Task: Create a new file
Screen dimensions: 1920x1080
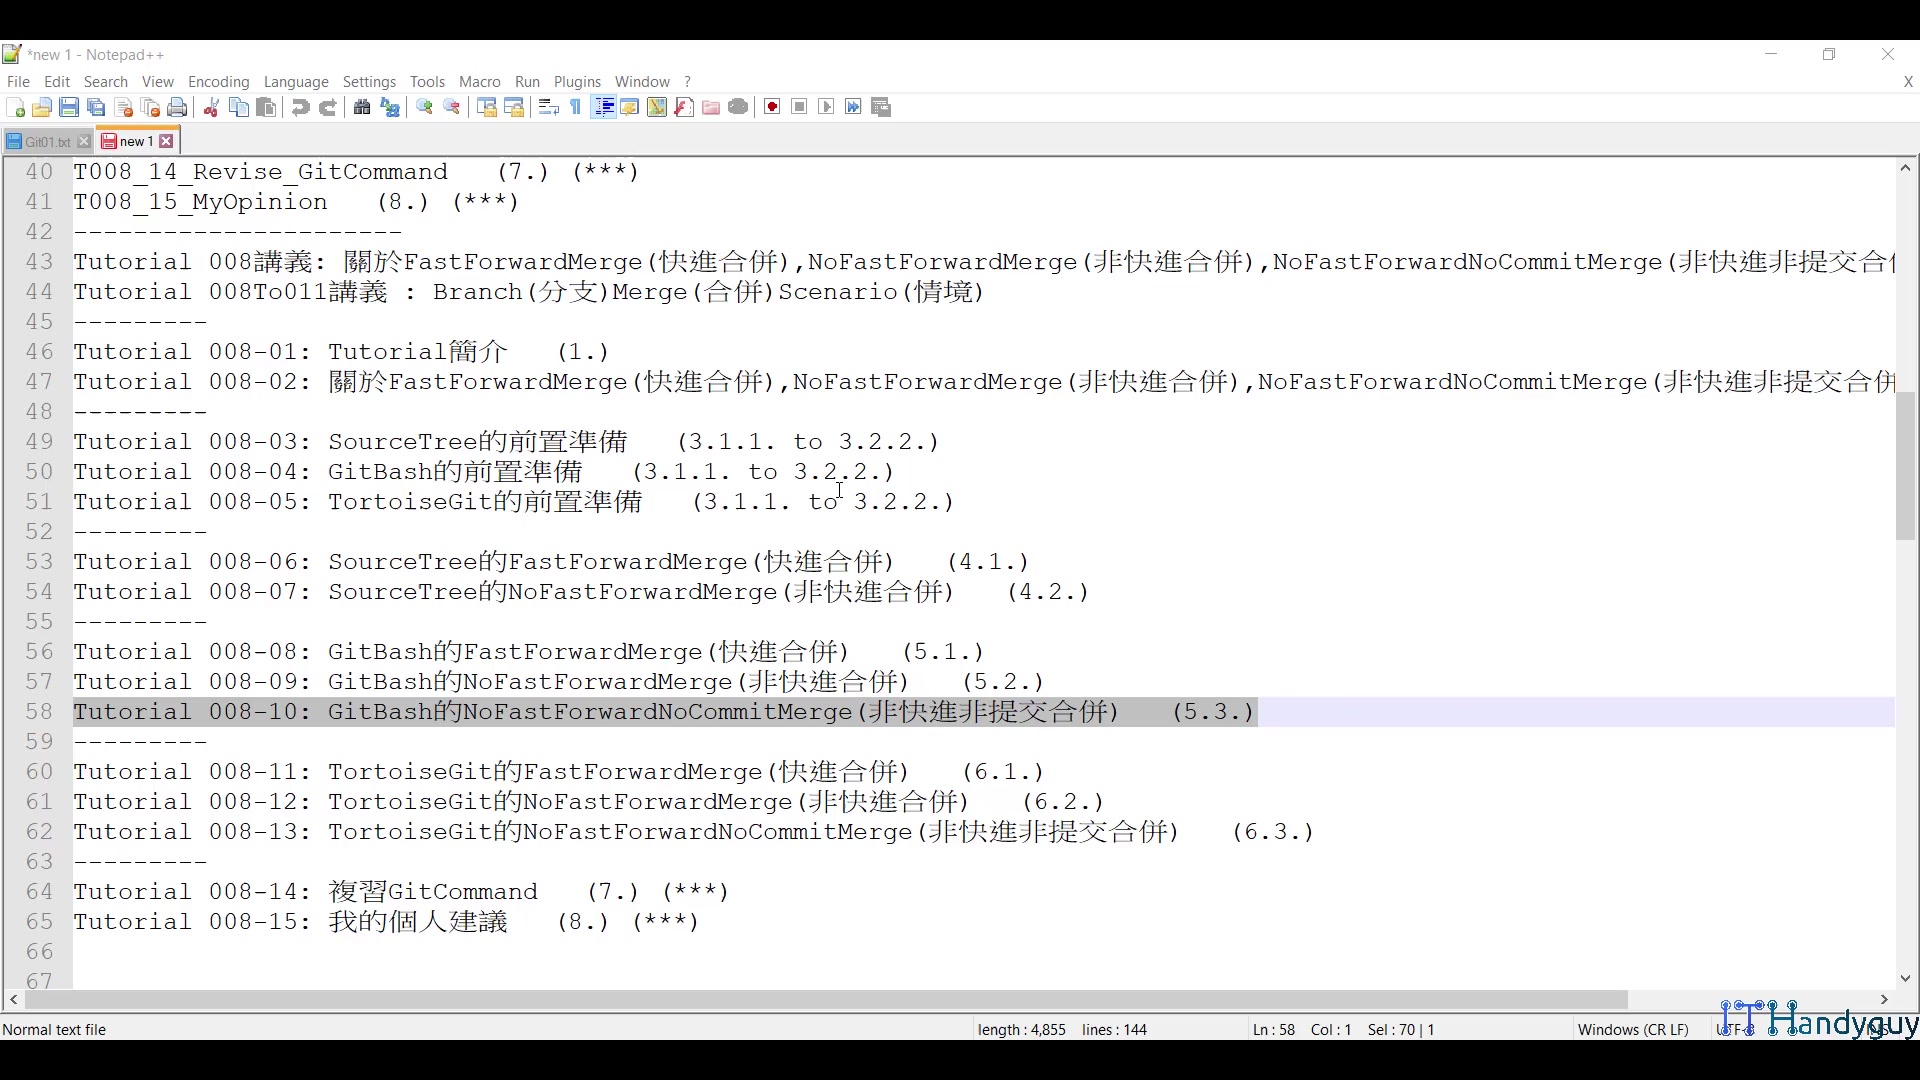Action: pyautogui.click(x=16, y=107)
